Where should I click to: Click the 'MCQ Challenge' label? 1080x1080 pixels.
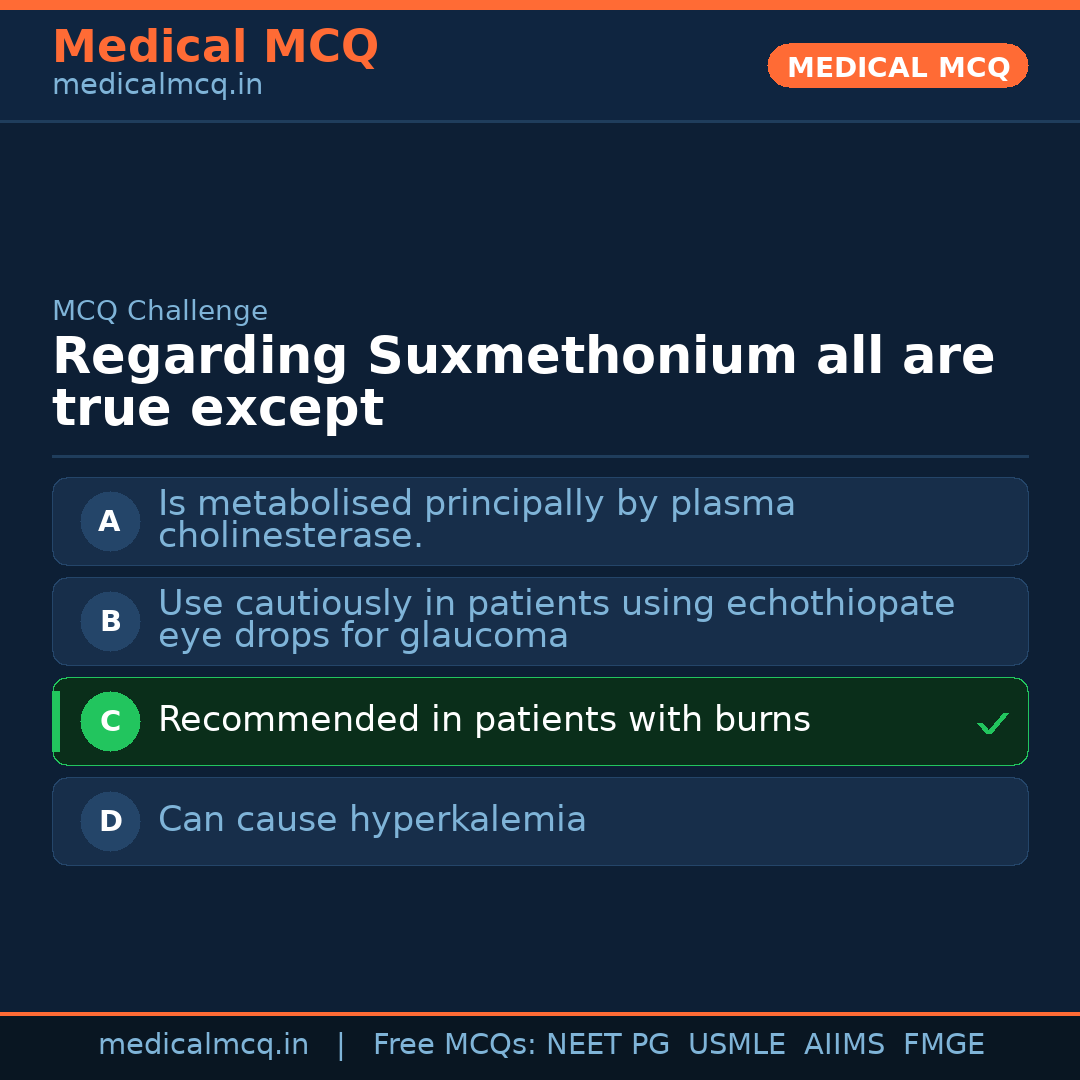click(160, 311)
